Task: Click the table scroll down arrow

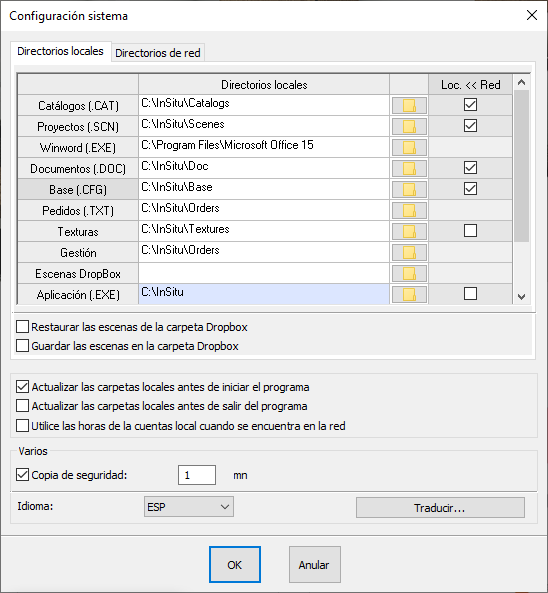Action: tap(522, 297)
